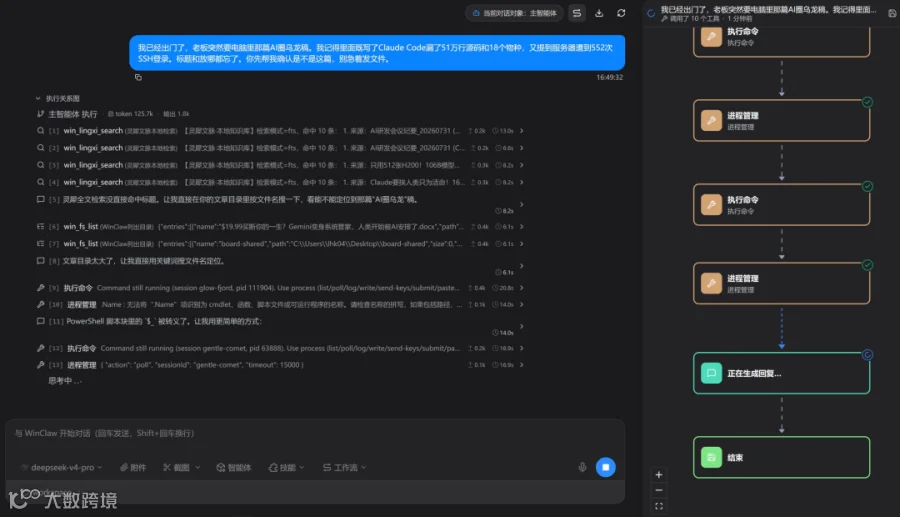
Task: Click the branch icon beside 主智能体 执行
Action: pyautogui.click(x=41, y=114)
